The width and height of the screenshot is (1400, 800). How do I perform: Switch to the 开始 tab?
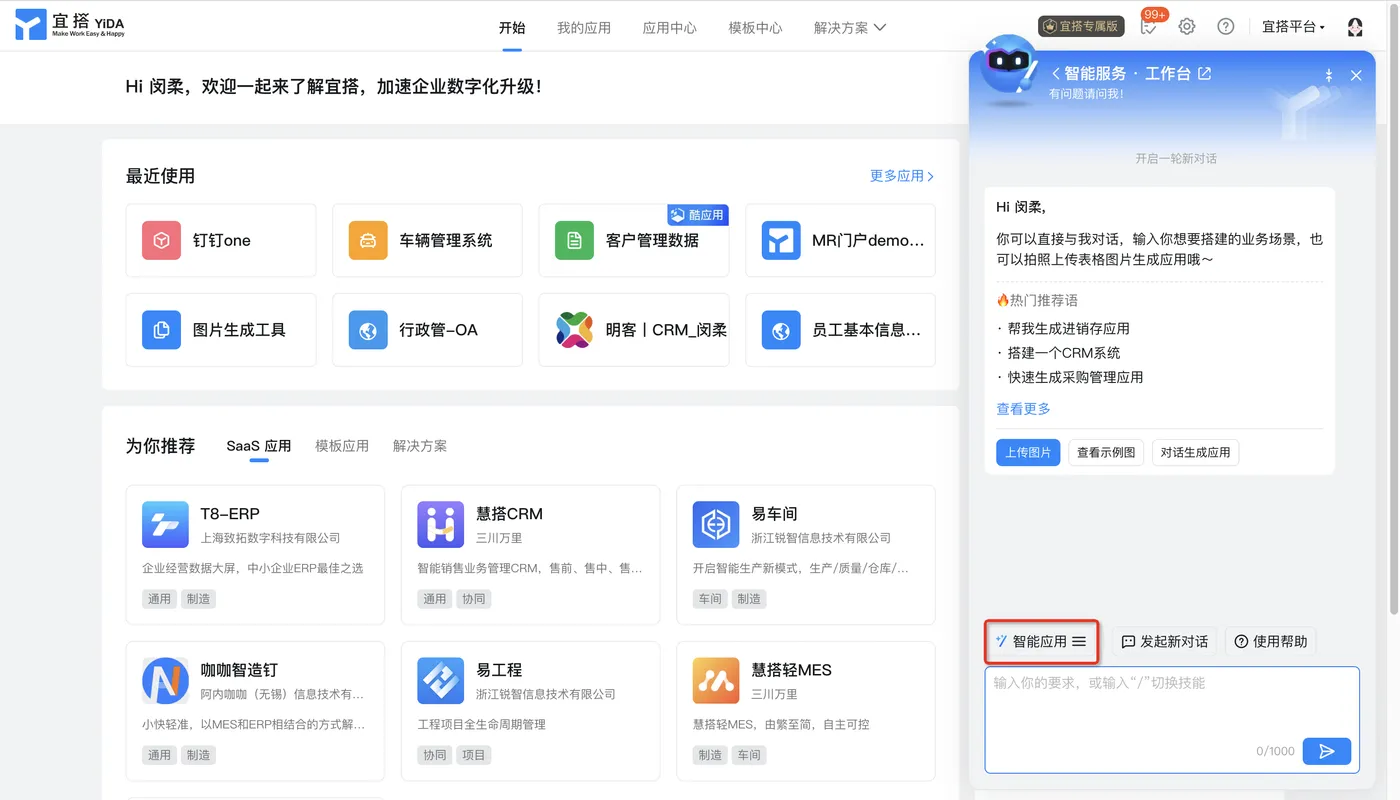point(512,28)
